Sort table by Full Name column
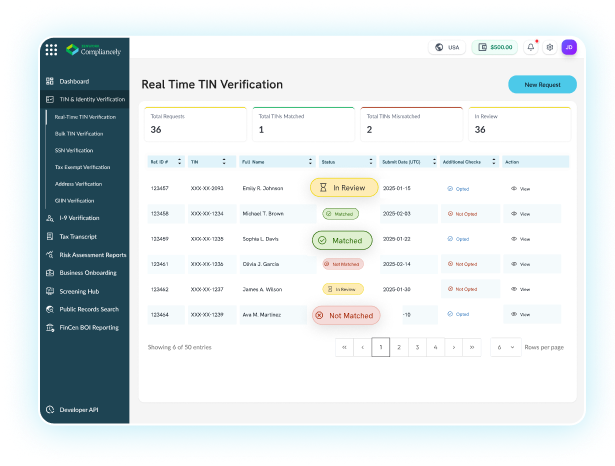Screen dimensions: 615x466 [x=275, y=161]
